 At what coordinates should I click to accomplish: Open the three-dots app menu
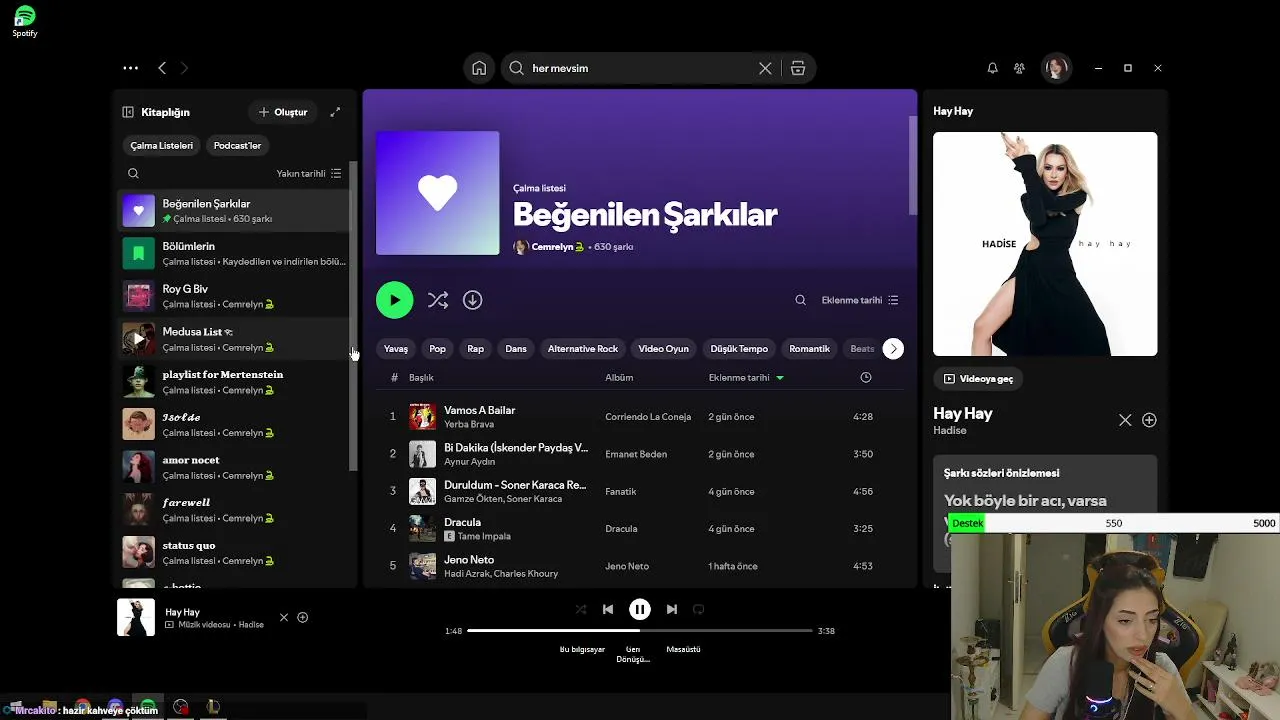(130, 68)
